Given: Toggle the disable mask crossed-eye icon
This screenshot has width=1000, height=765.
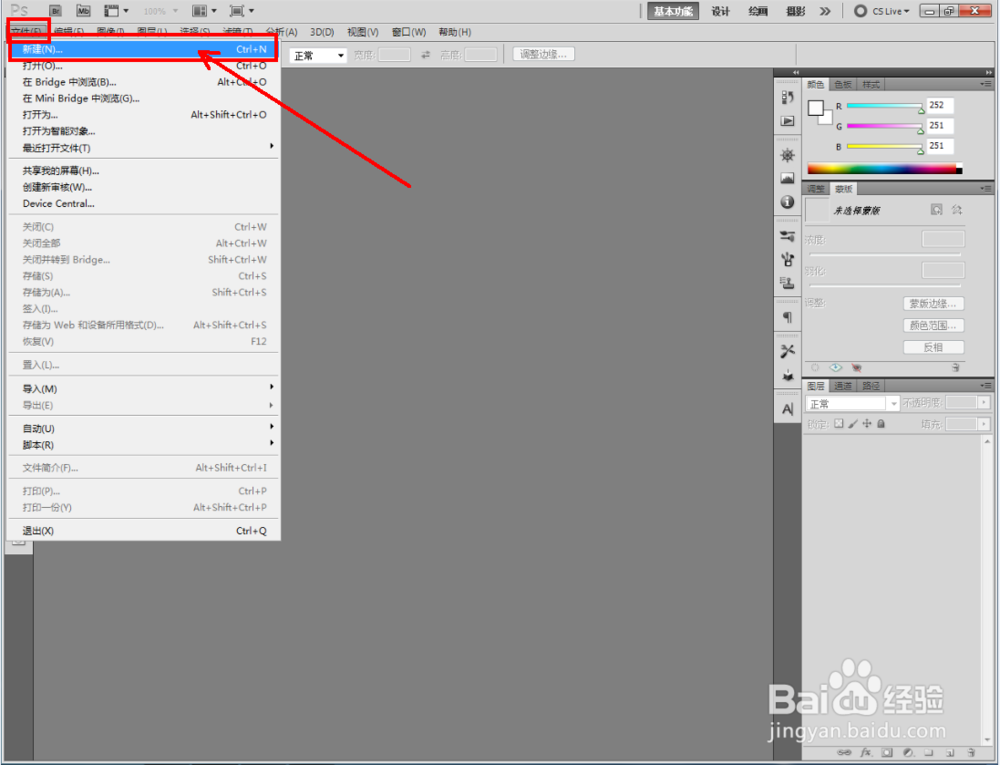Looking at the screenshot, I should 857,368.
